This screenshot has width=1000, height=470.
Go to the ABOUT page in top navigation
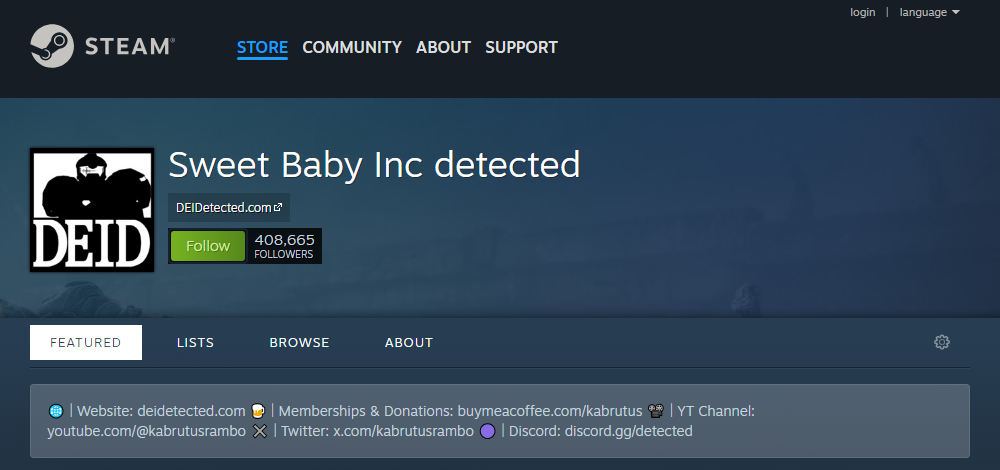443,47
